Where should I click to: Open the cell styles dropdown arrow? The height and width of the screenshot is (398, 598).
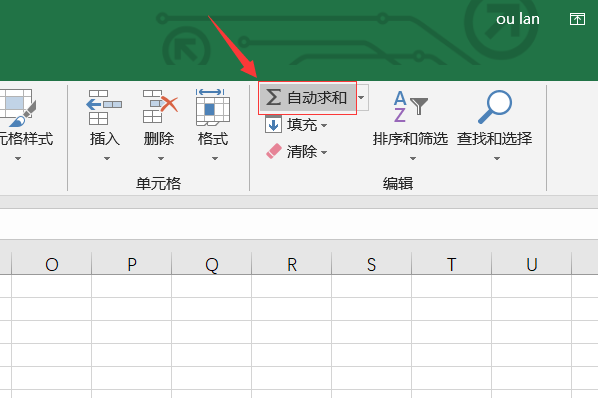(x=18, y=158)
